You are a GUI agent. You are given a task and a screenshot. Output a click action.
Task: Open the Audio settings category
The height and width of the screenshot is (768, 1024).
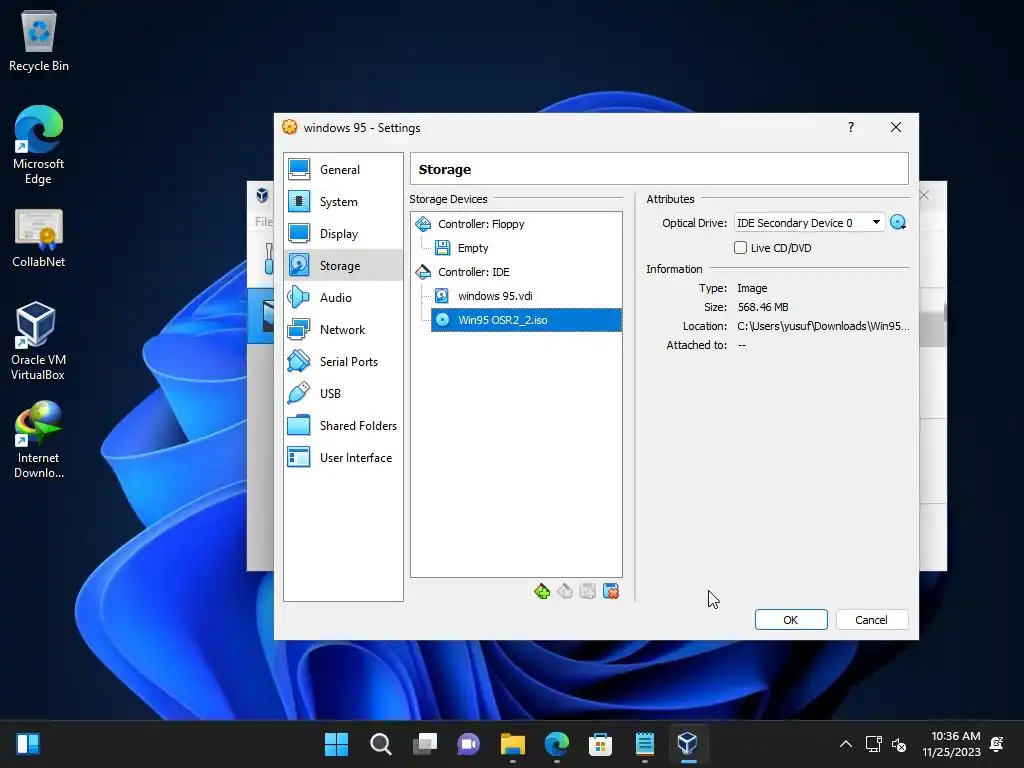[x=343, y=298]
